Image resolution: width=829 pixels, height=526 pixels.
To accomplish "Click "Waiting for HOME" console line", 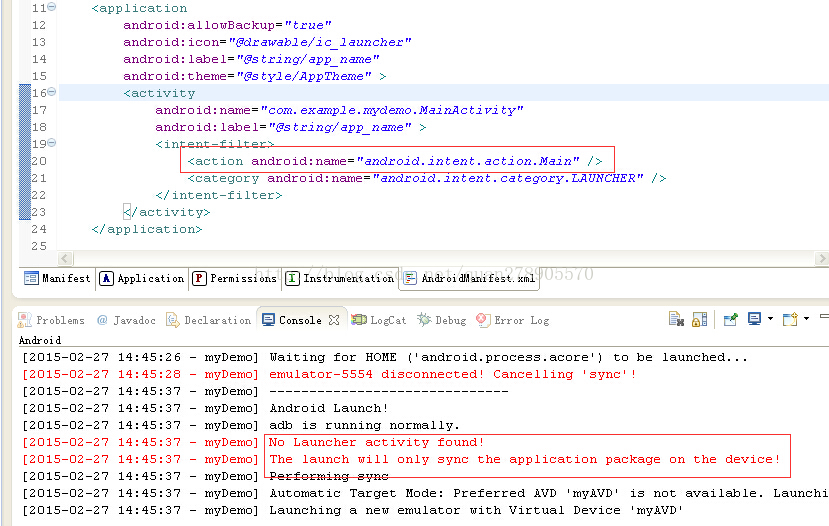I will coord(509,357).
